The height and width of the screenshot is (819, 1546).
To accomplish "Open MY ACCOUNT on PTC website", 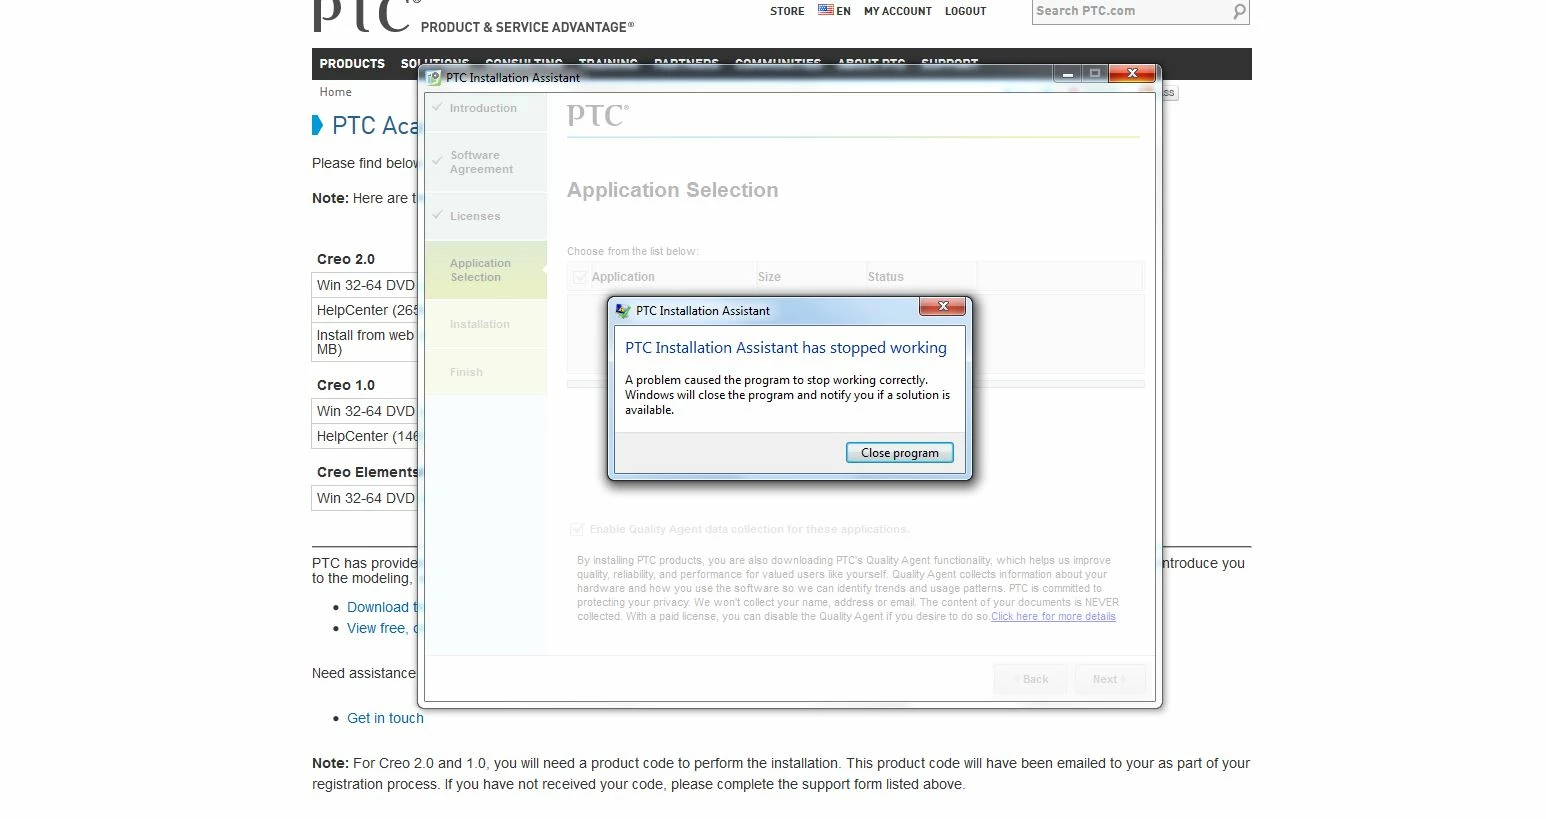I will tap(898, 11).
